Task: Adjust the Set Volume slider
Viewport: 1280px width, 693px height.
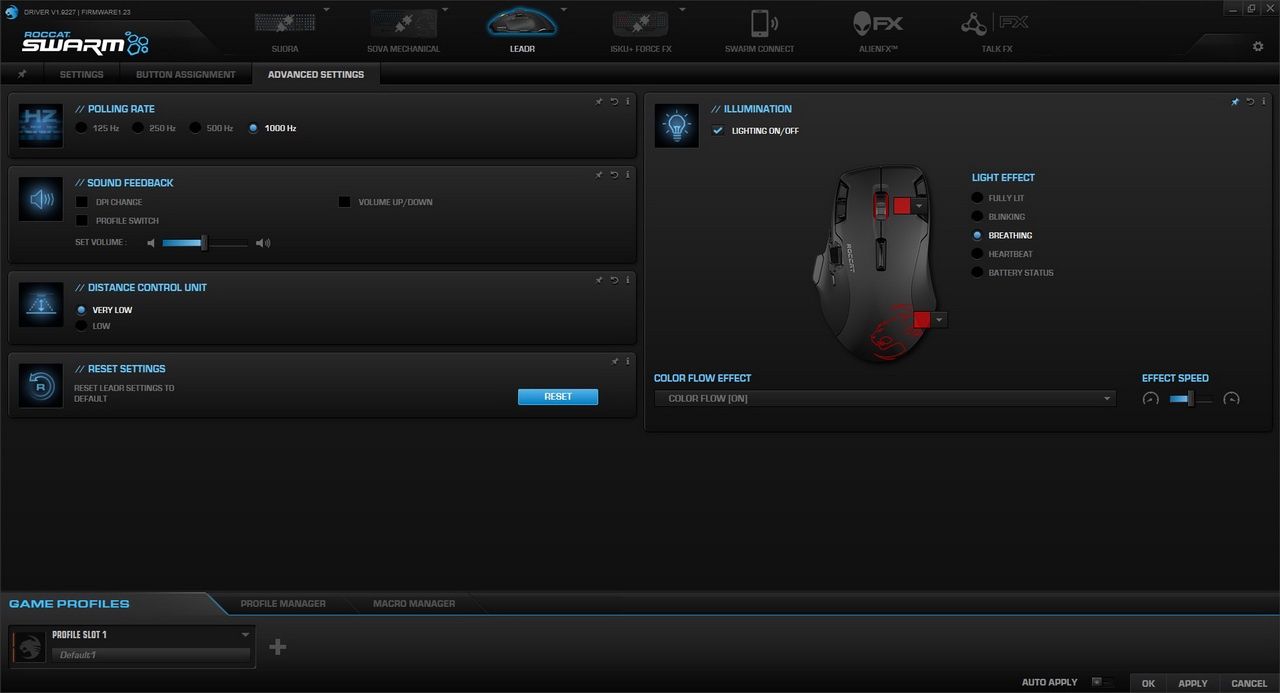Action: click(x=205, y=243)
